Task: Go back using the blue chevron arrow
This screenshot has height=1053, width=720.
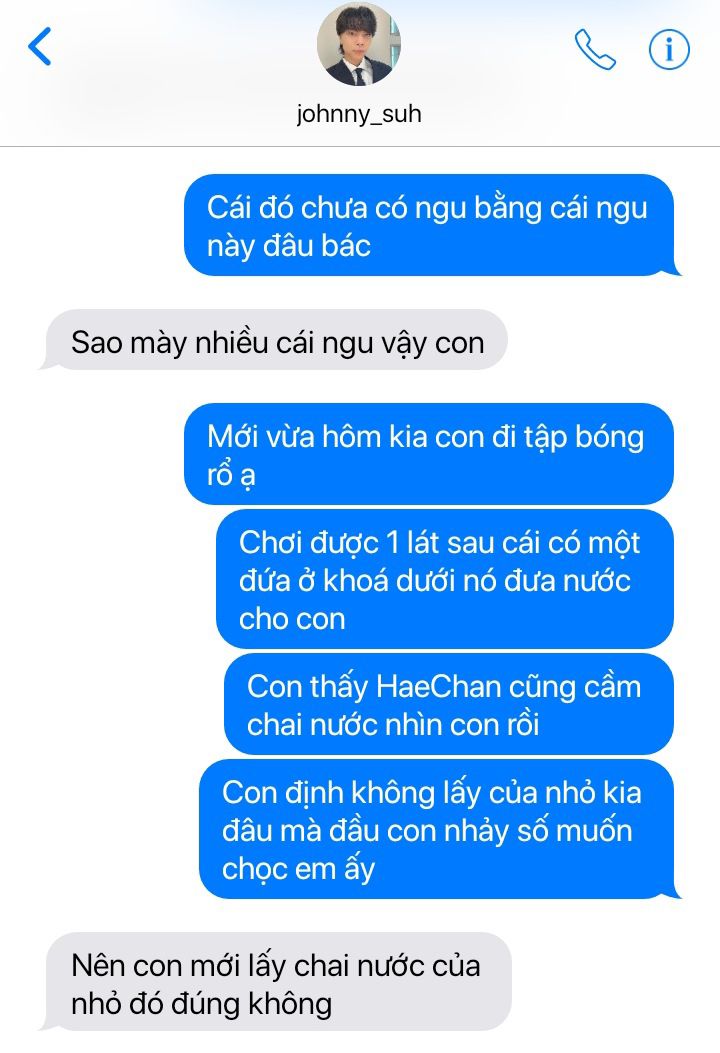Action: [40, 46]
